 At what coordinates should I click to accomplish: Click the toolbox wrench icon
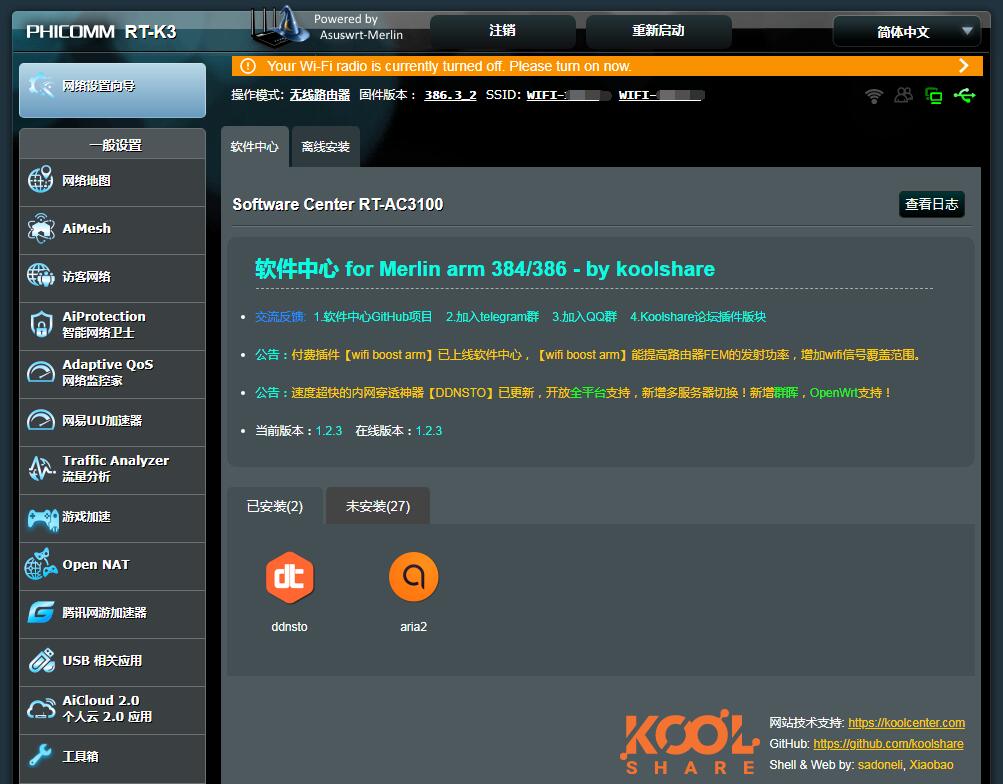(40, 755)
